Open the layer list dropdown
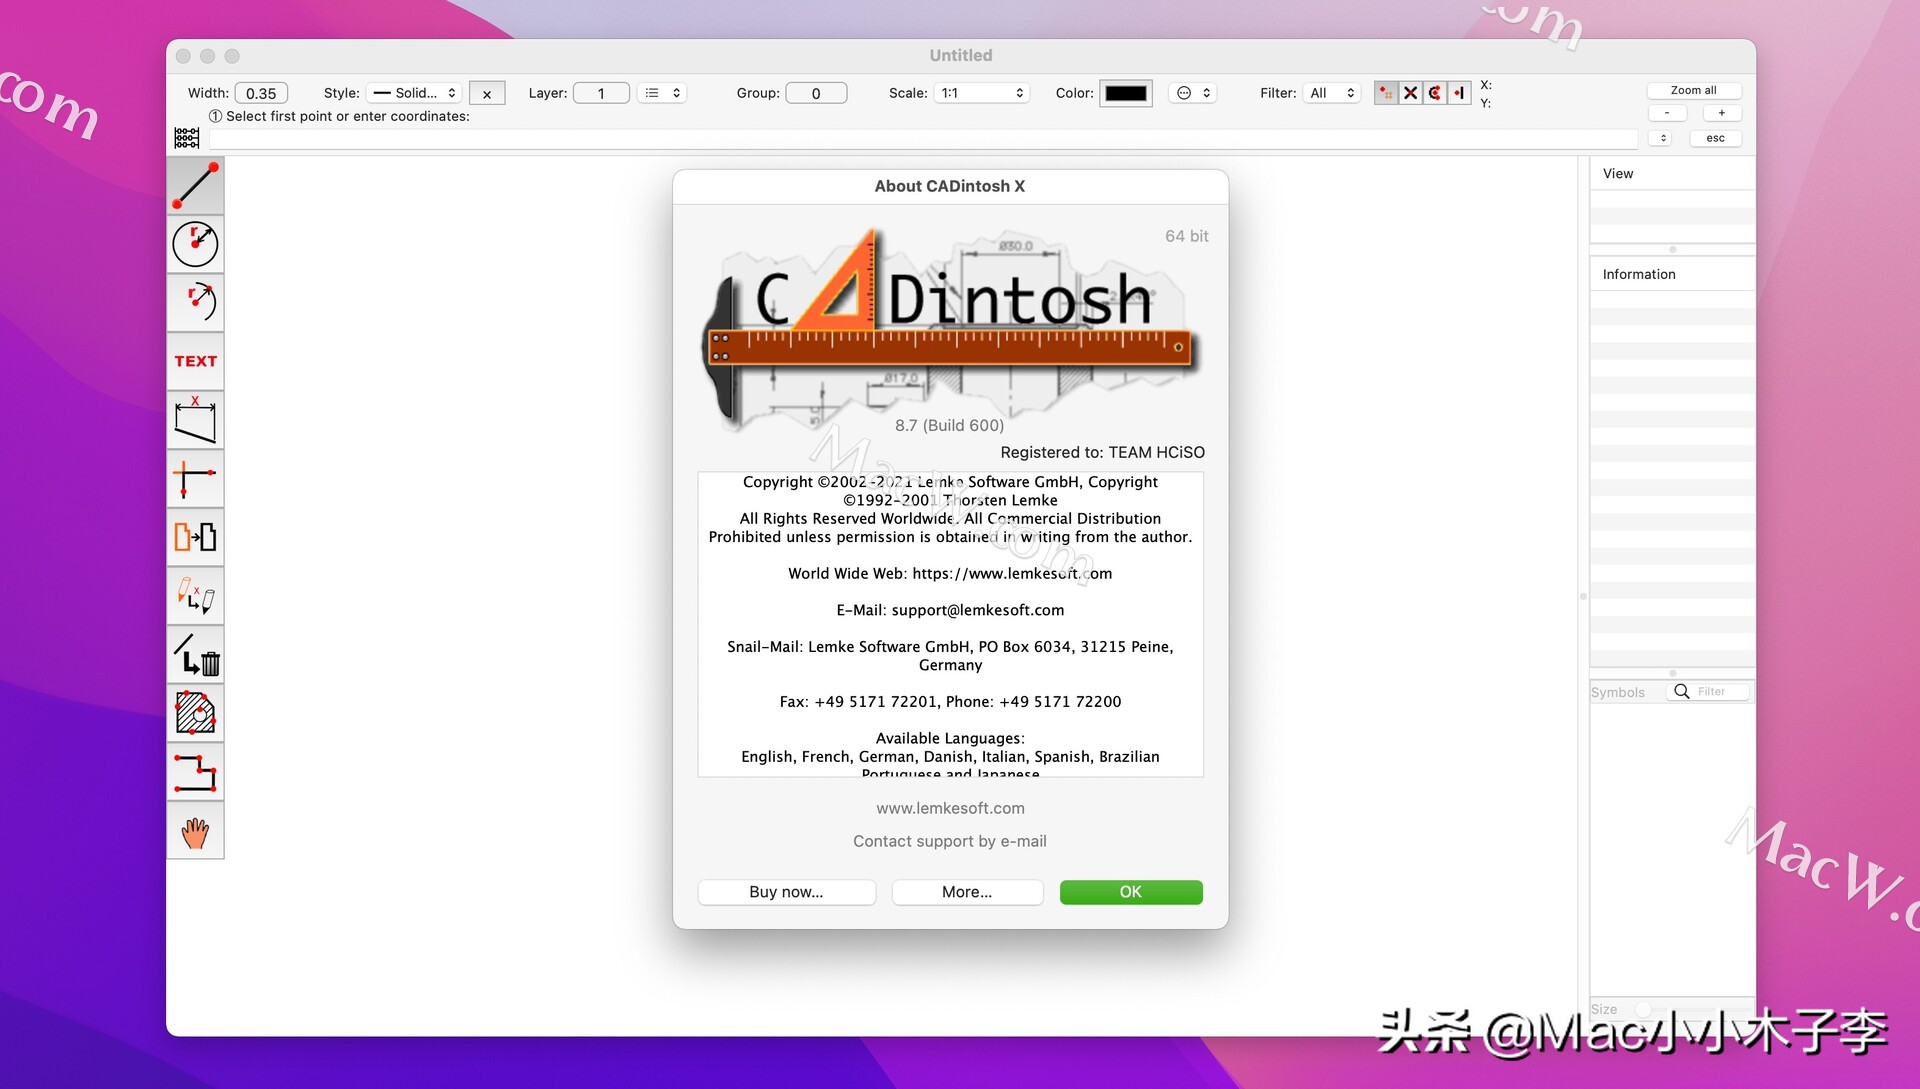This screenshot has height=1089, width=1920. point(663,93)
